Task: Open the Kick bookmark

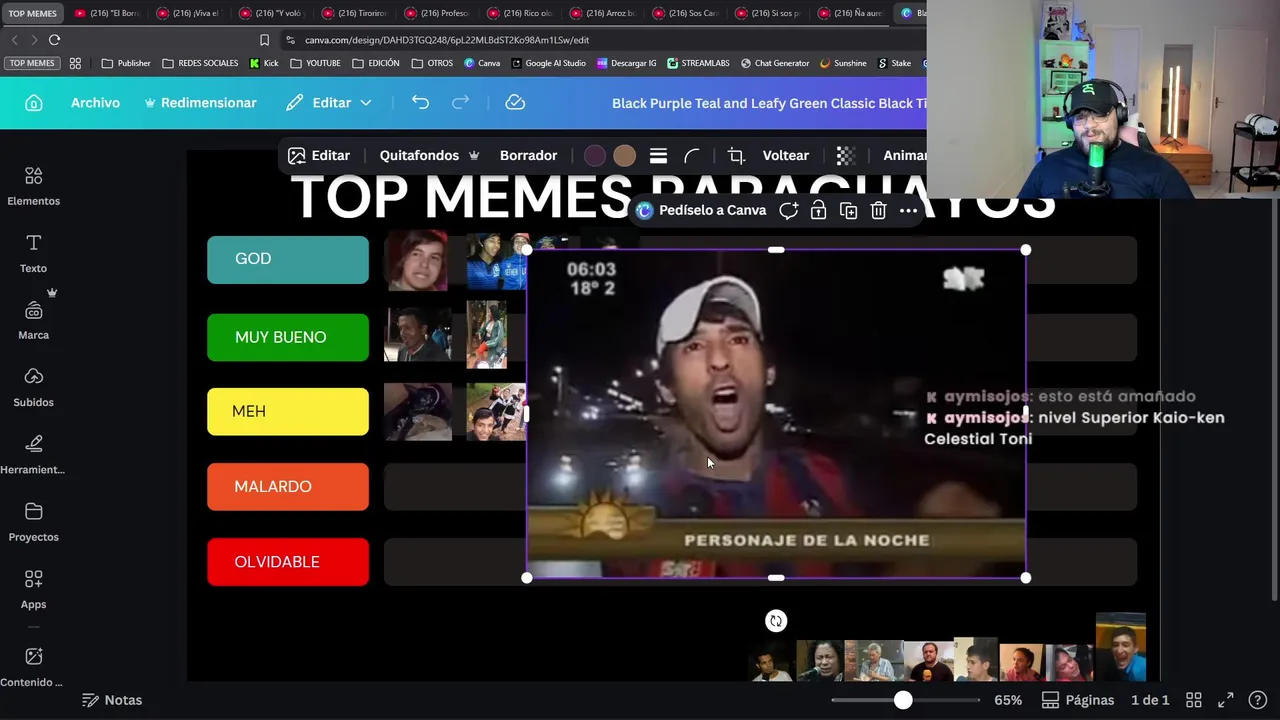Action: pos(264,63)
